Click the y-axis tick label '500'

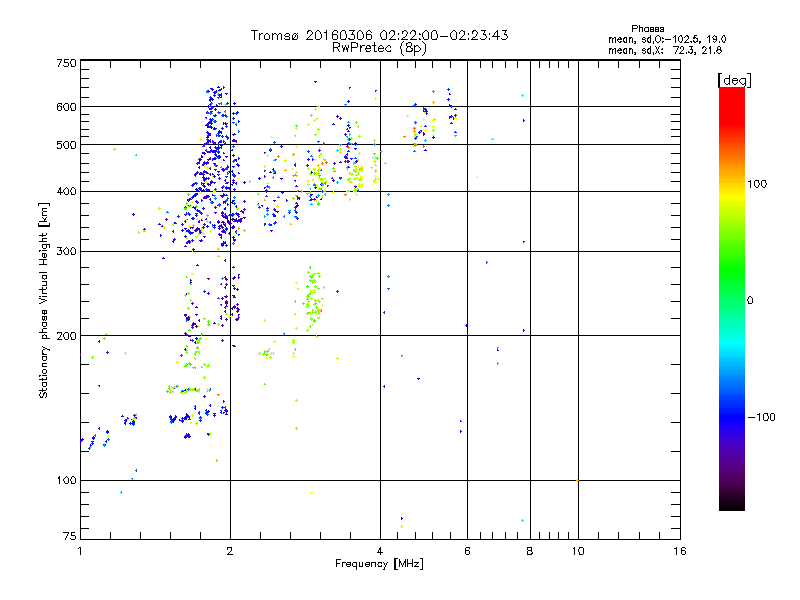coord(66,145)
